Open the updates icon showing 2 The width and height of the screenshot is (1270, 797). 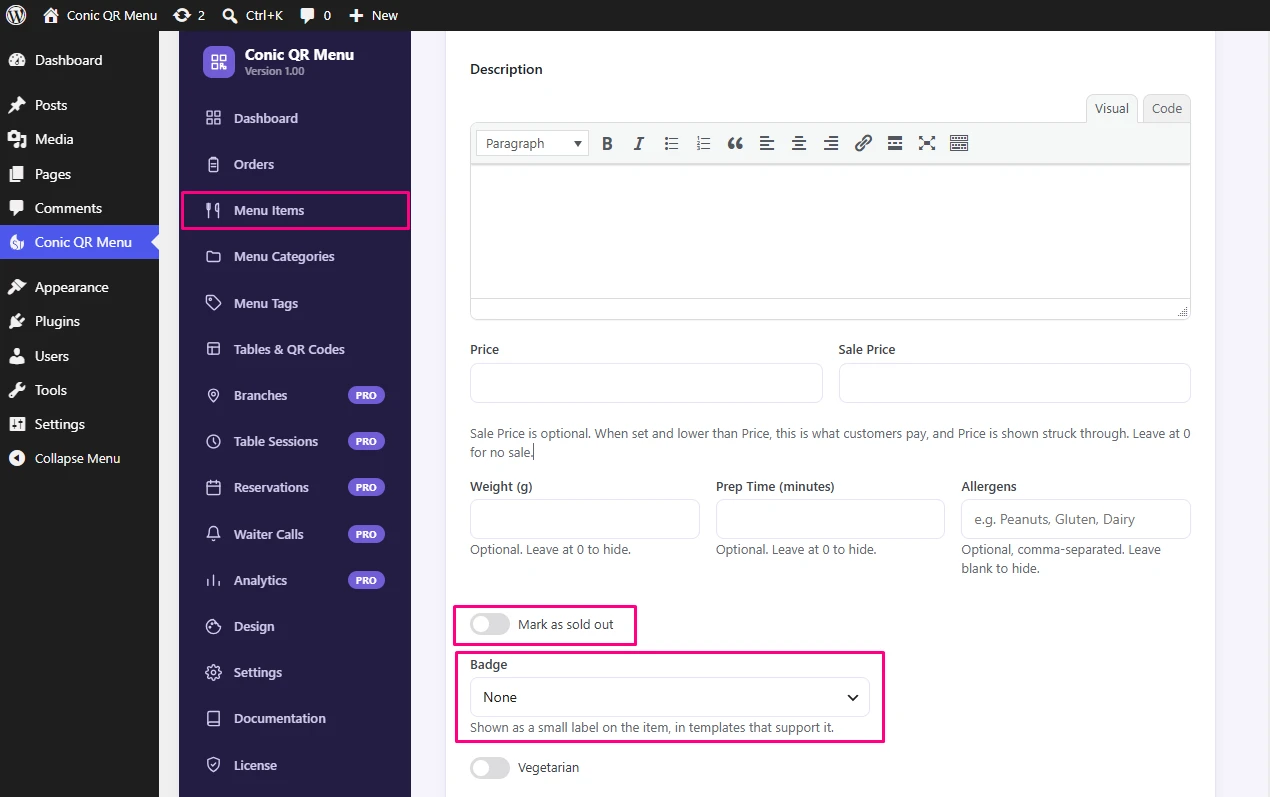pyautogui.click(x=188, y=15)
